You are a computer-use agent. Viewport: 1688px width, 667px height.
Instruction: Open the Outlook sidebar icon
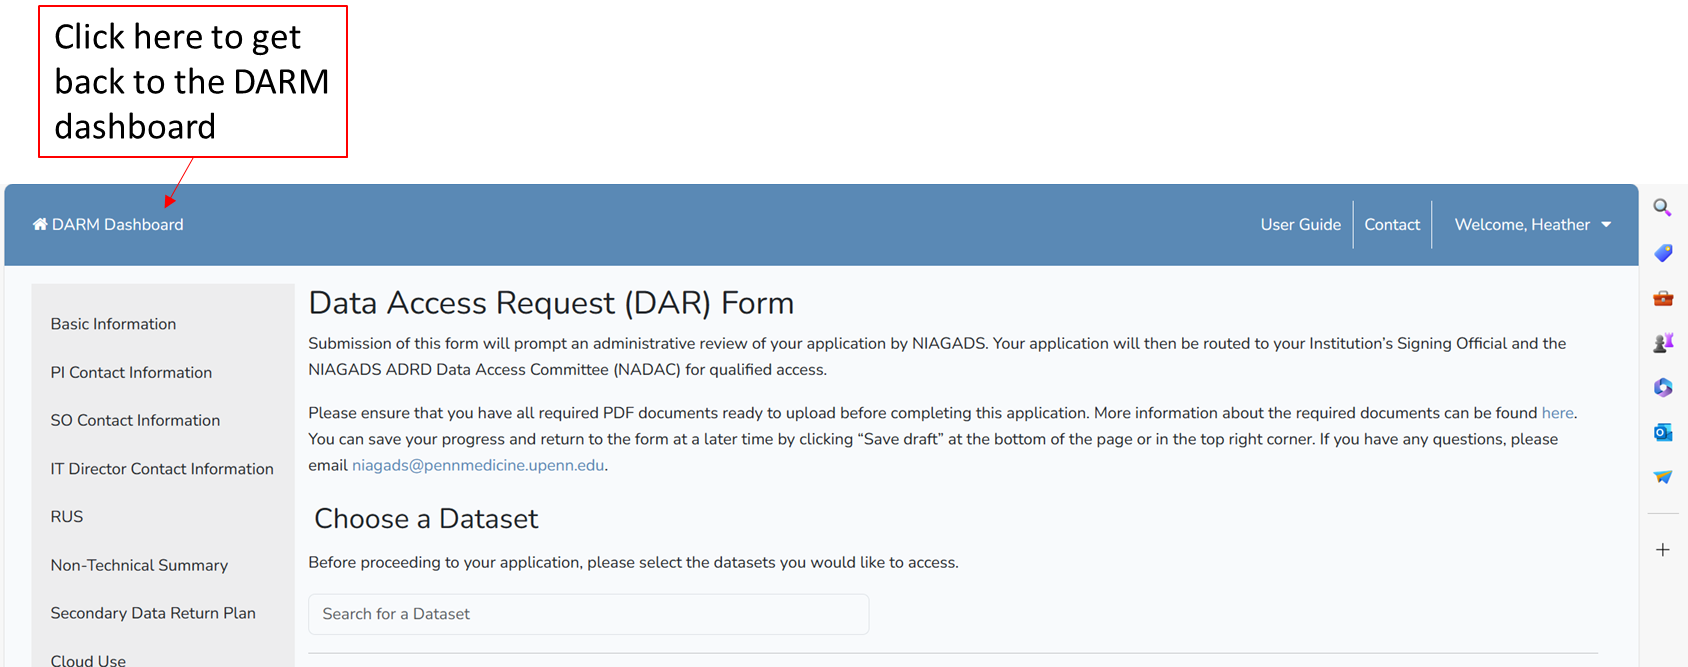[1662, 432]
